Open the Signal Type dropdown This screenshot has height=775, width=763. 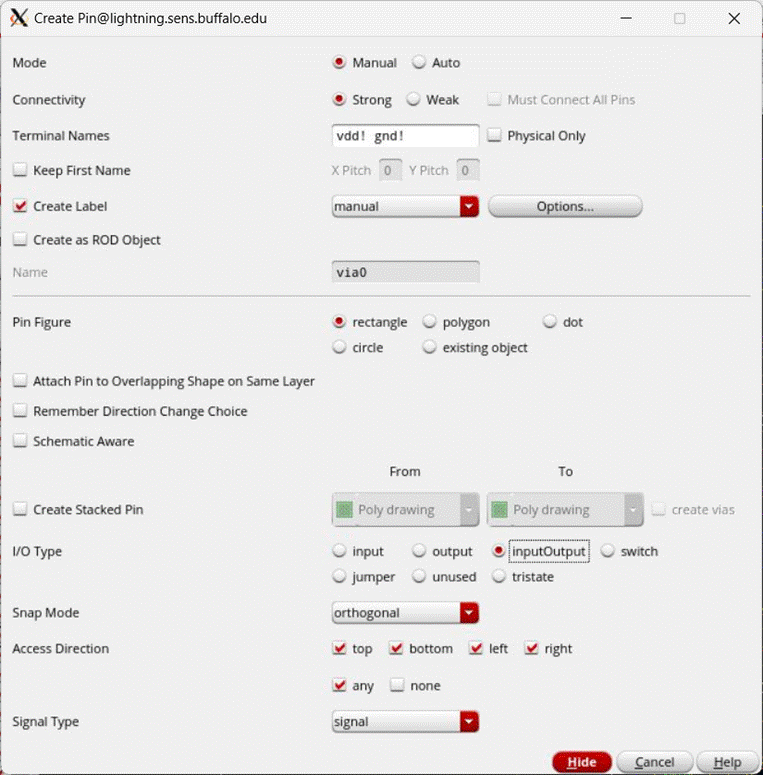click(469, 722)
